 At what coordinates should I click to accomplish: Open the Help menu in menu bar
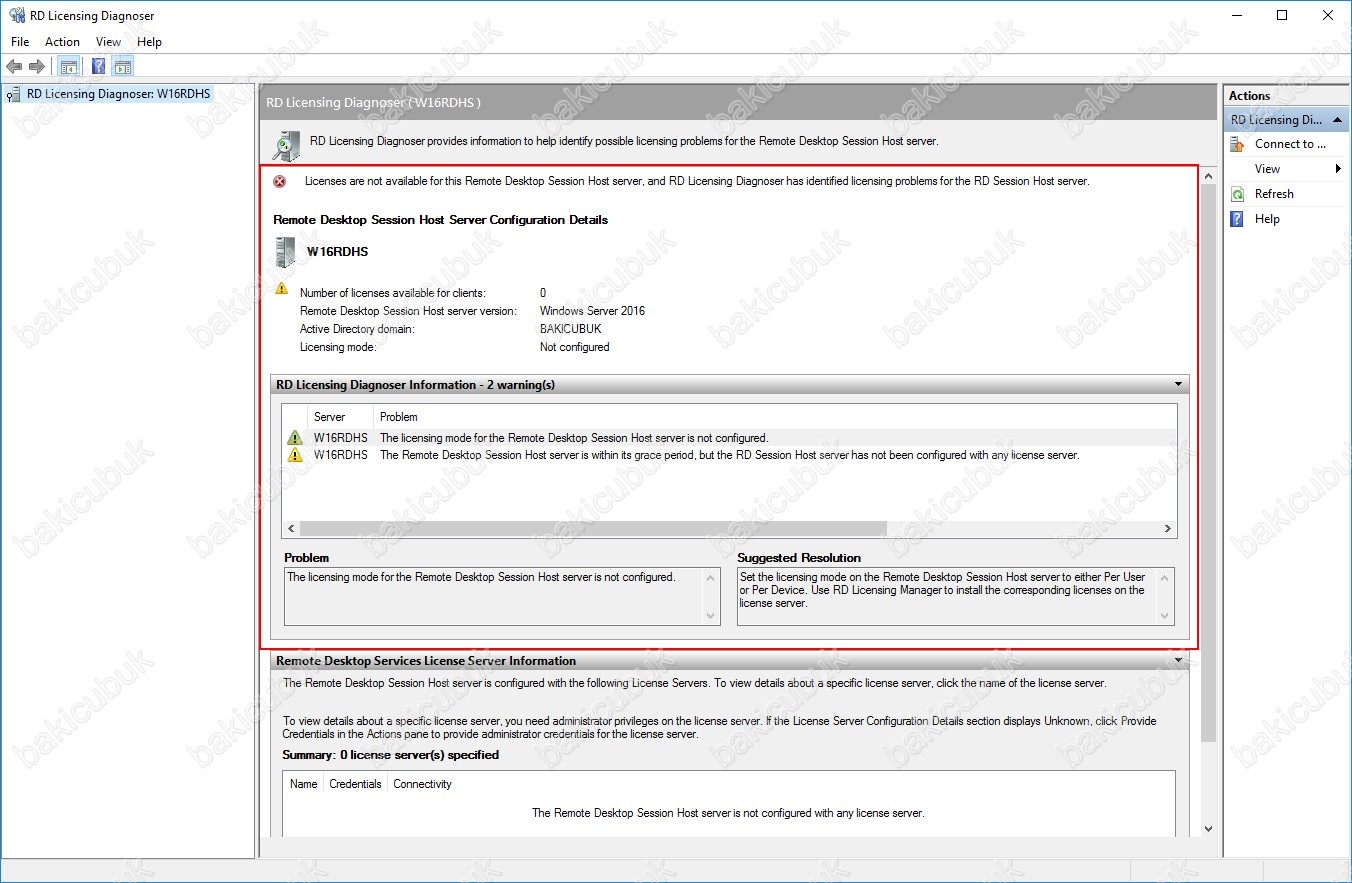[149, 42]
